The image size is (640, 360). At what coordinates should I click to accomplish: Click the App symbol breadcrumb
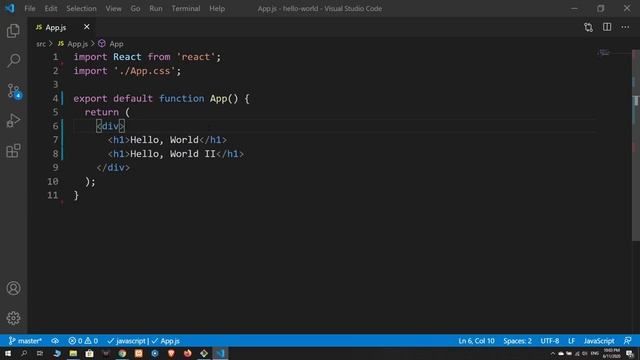click(x=111, y=44)
